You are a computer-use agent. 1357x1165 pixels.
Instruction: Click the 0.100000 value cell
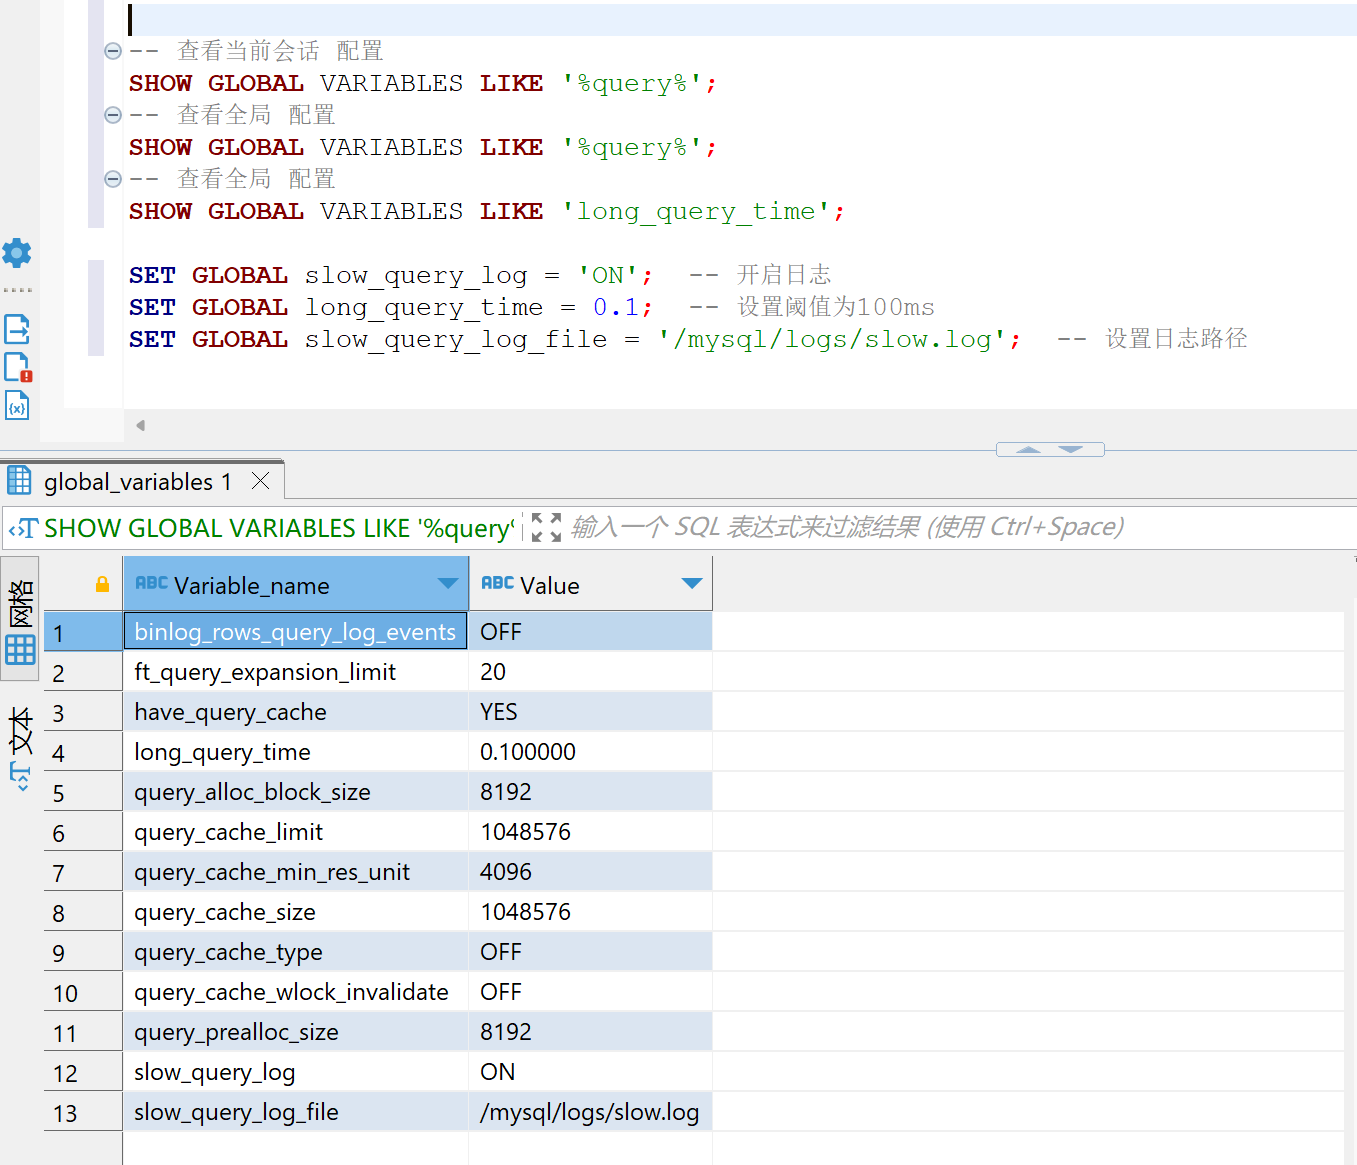click(x=591, y=751)
